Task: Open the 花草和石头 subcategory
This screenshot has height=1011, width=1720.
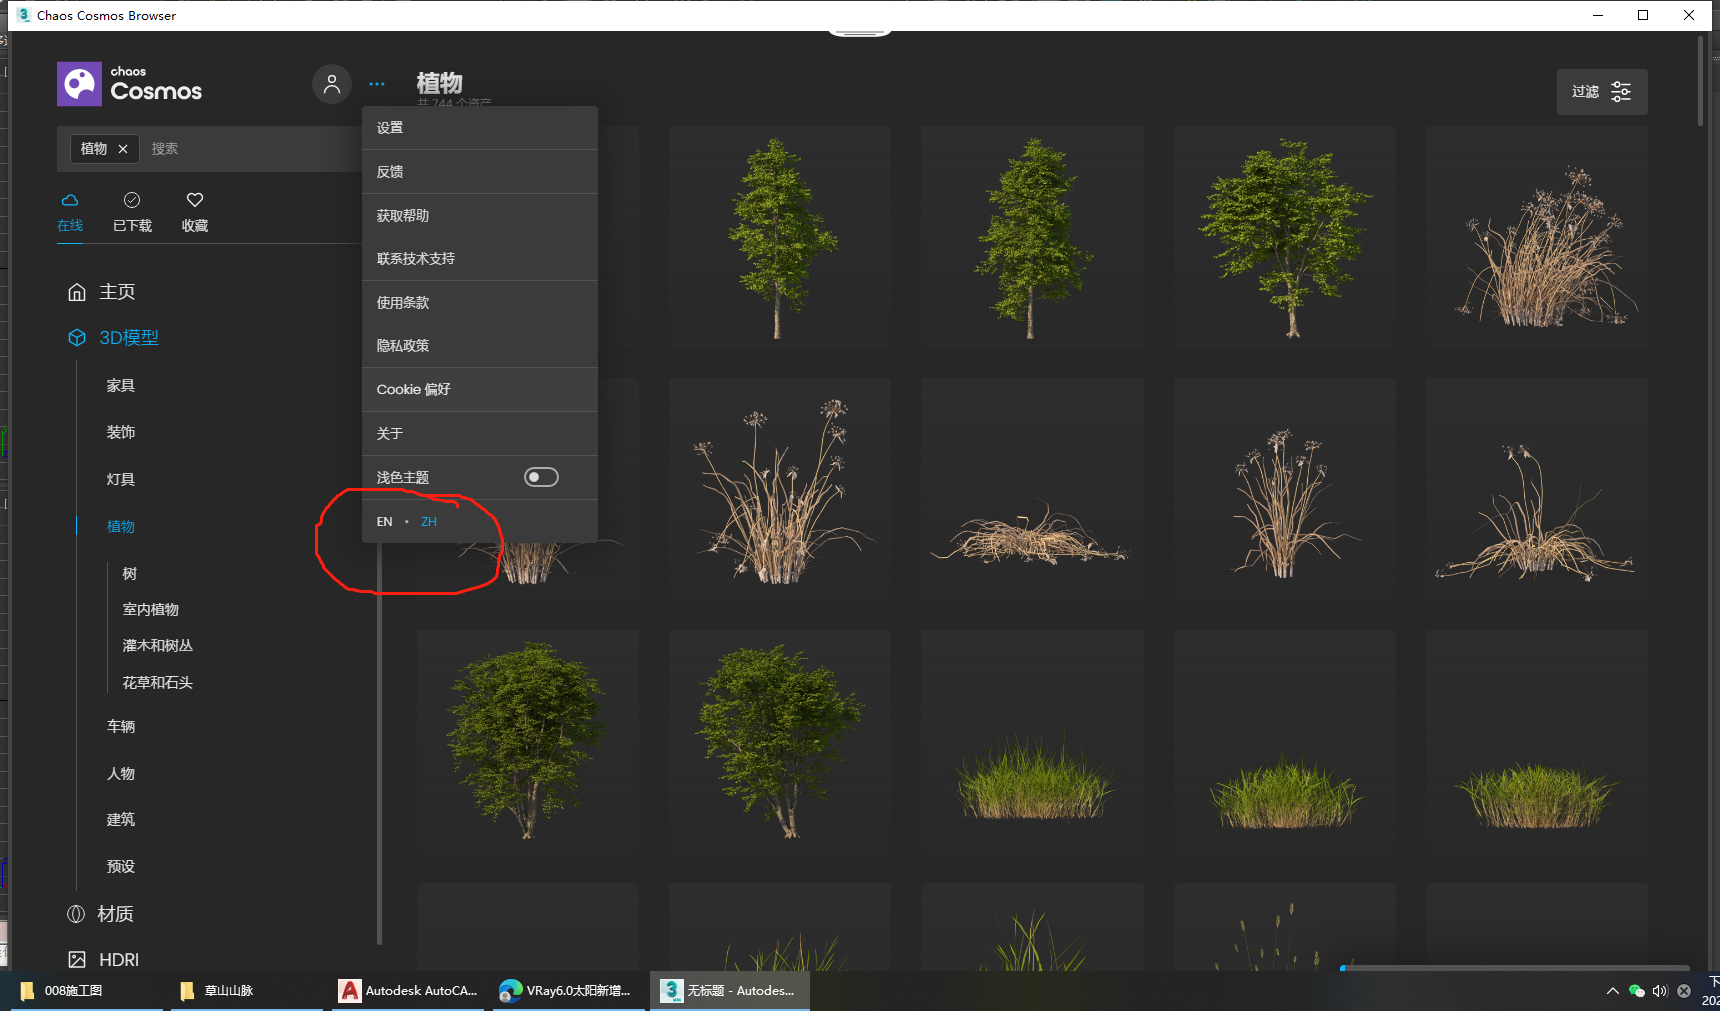Action: [158, 683]
